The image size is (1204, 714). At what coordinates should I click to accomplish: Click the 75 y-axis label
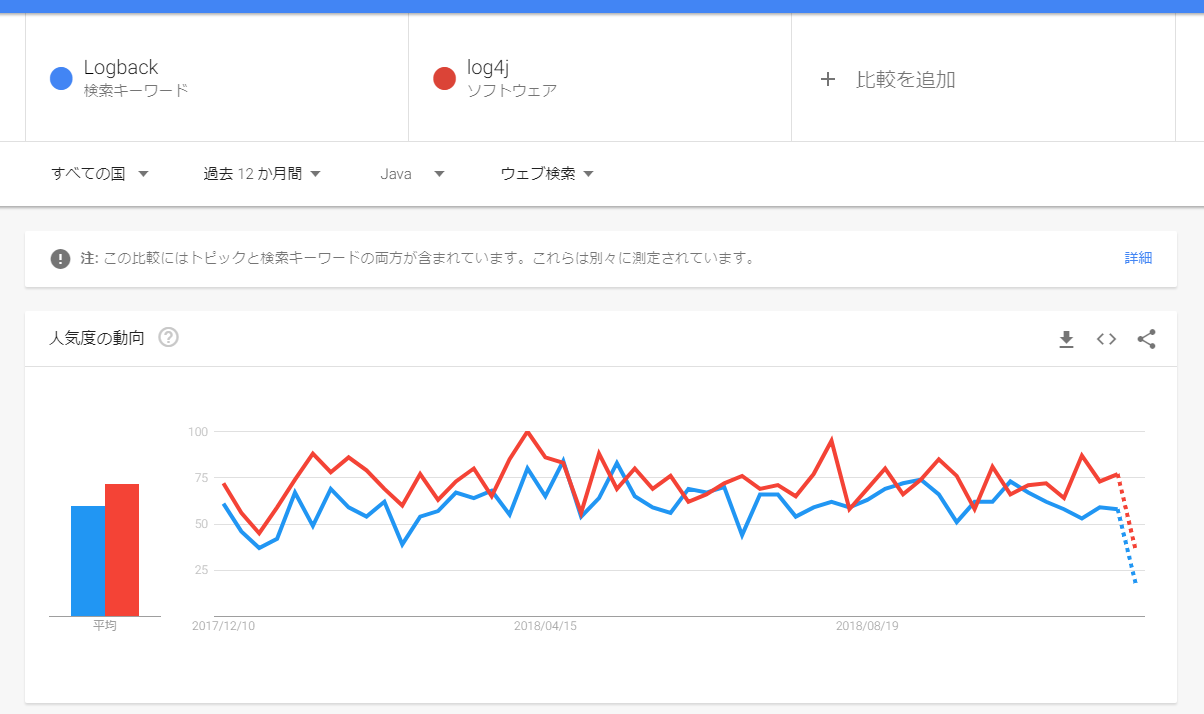tap(200, 477)
